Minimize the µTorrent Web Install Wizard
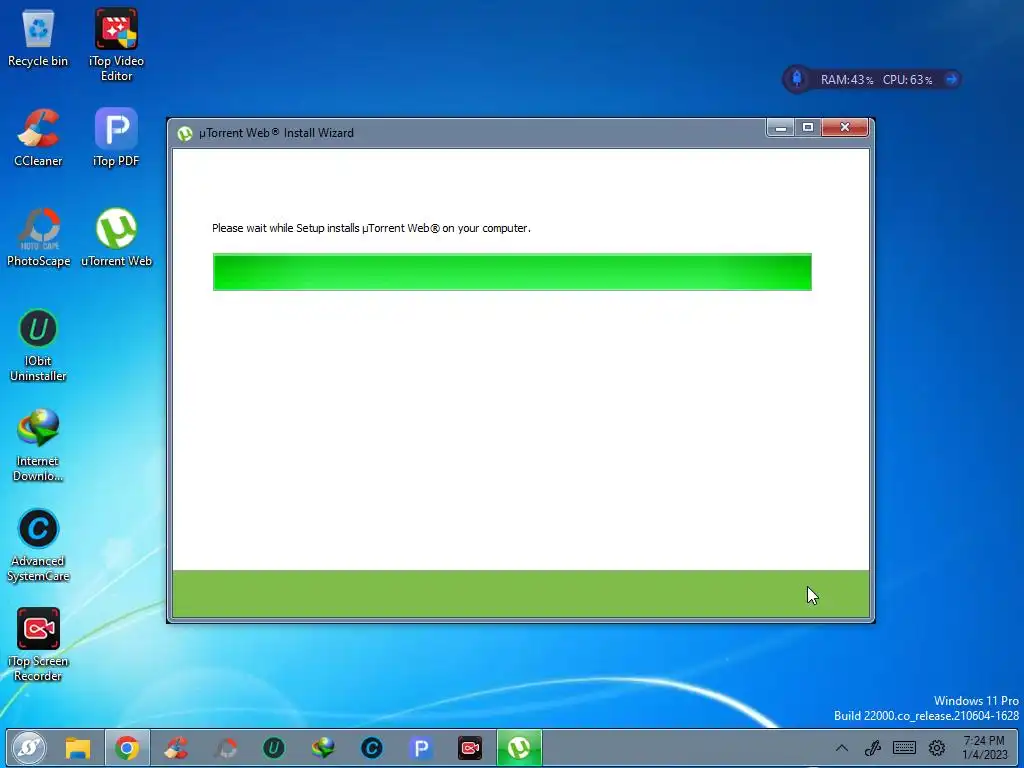 [780, 127]
